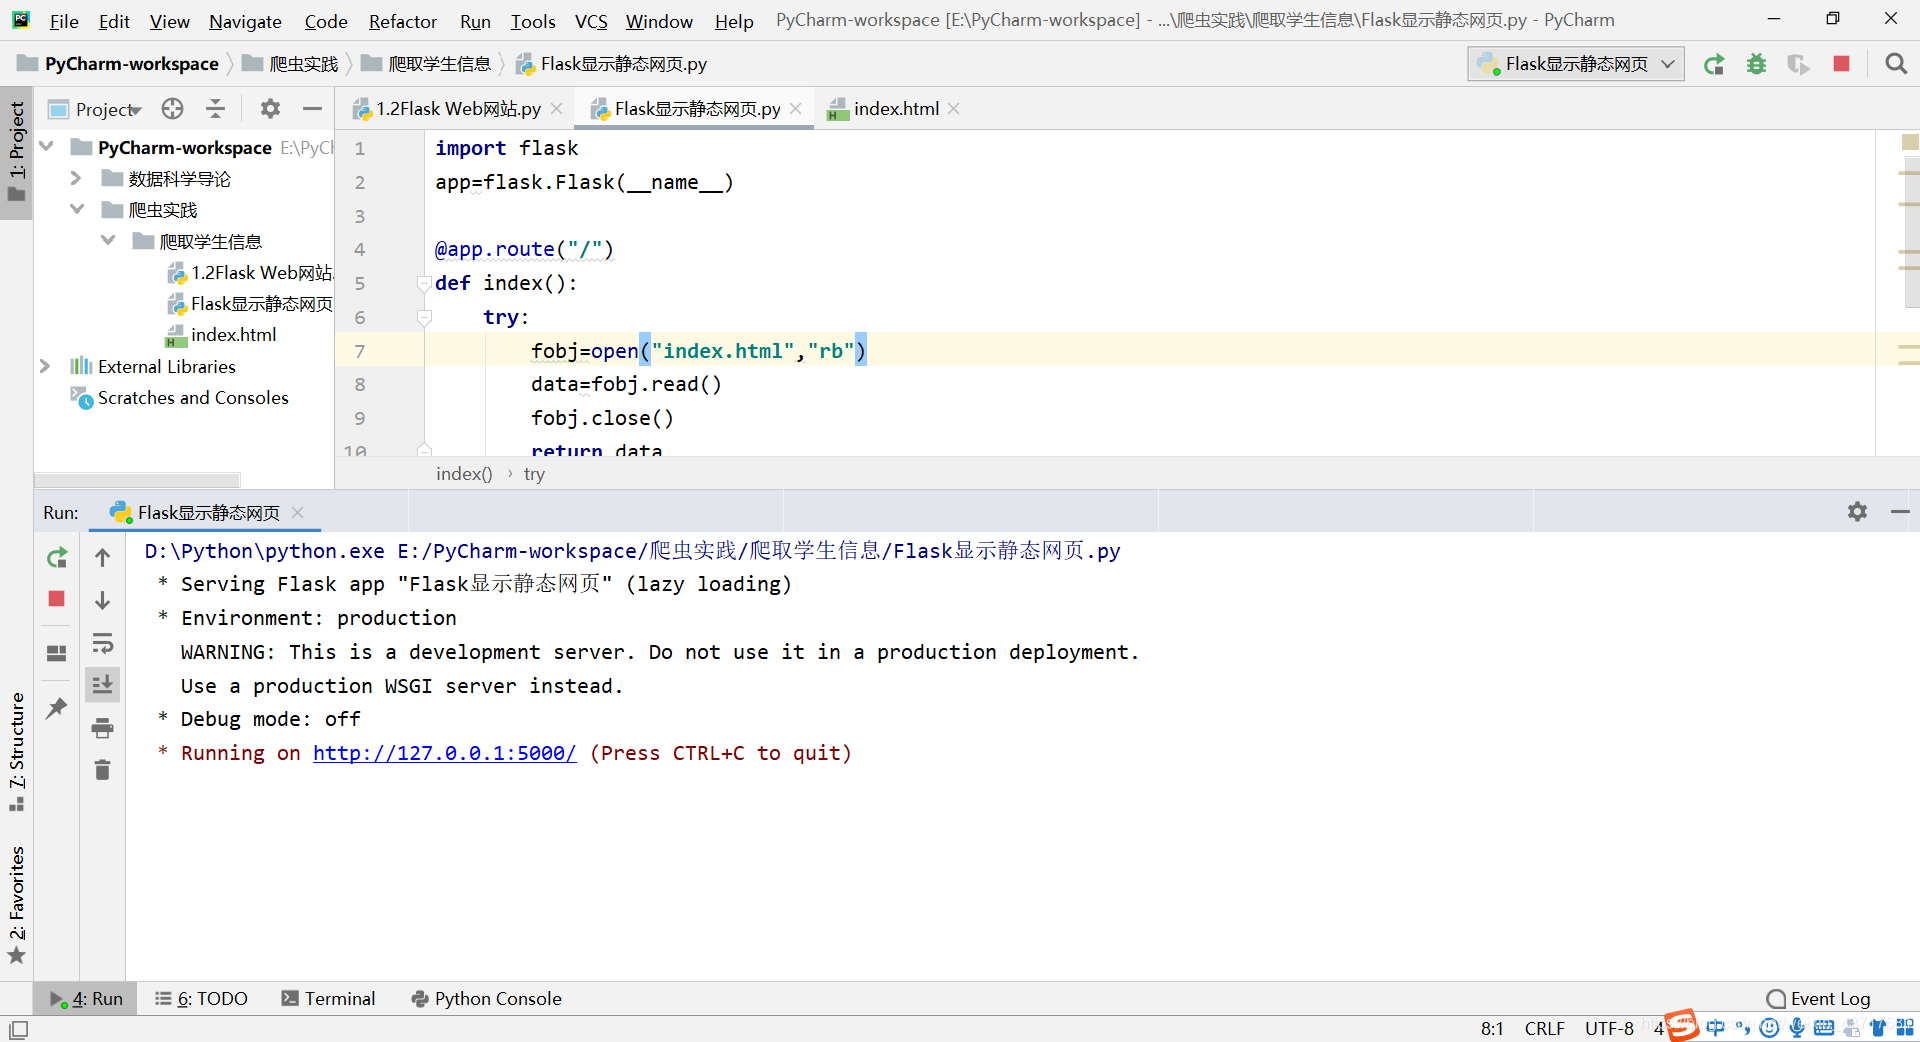Pin the Run tool window

(x=56, y=708)
